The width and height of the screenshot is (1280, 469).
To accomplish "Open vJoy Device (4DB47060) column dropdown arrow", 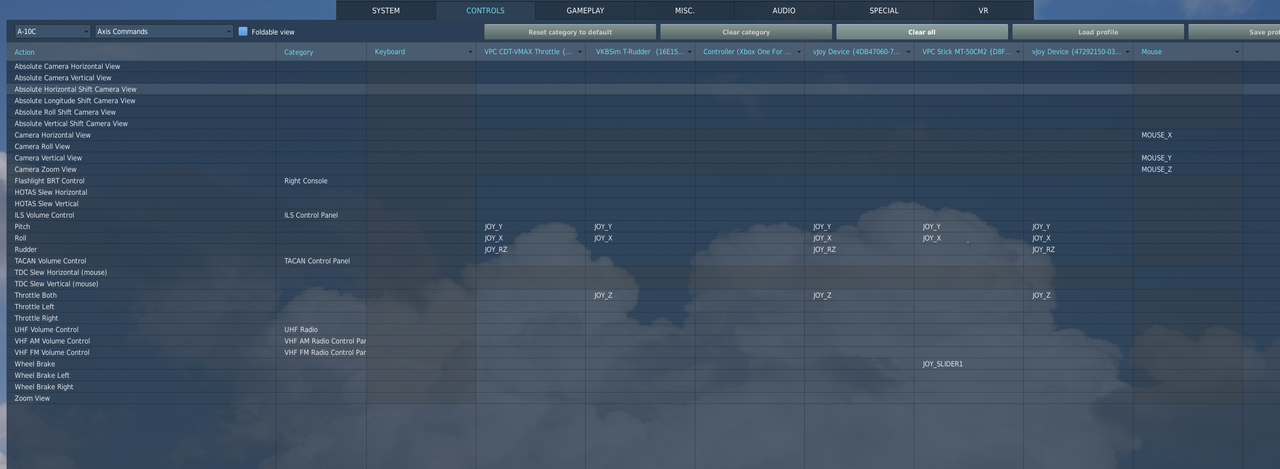I will (x=908, y=52).
